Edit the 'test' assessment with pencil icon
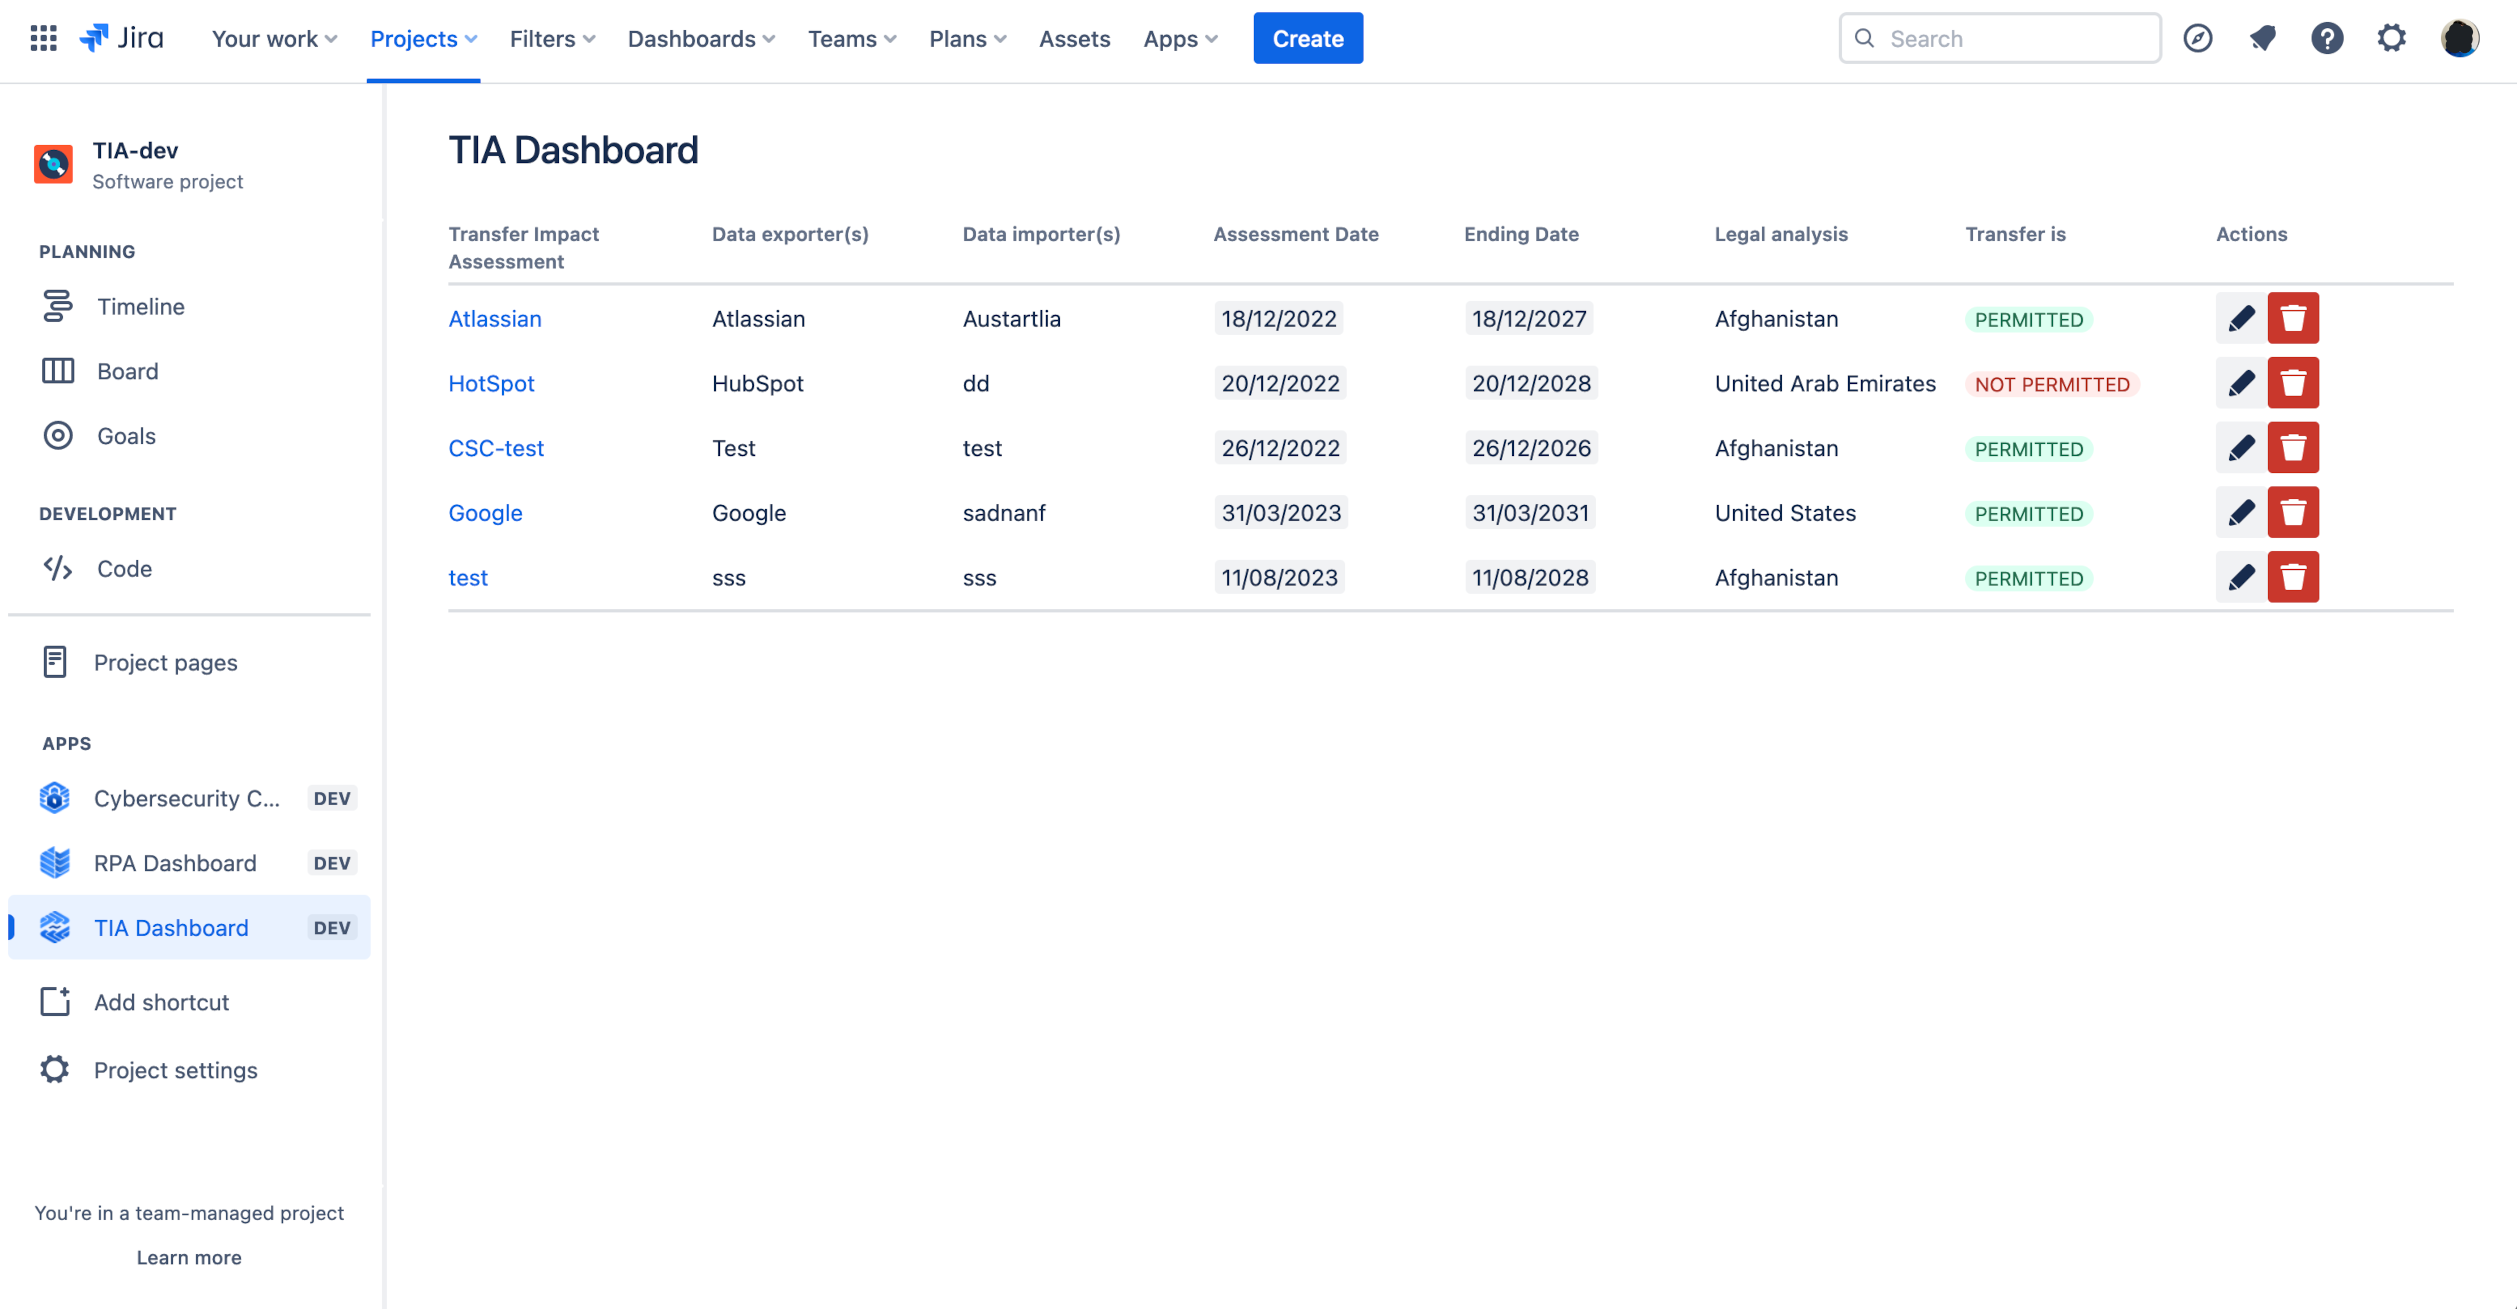The height and width of the screenshot is (1309, 2517). [x=2241, y=577]
